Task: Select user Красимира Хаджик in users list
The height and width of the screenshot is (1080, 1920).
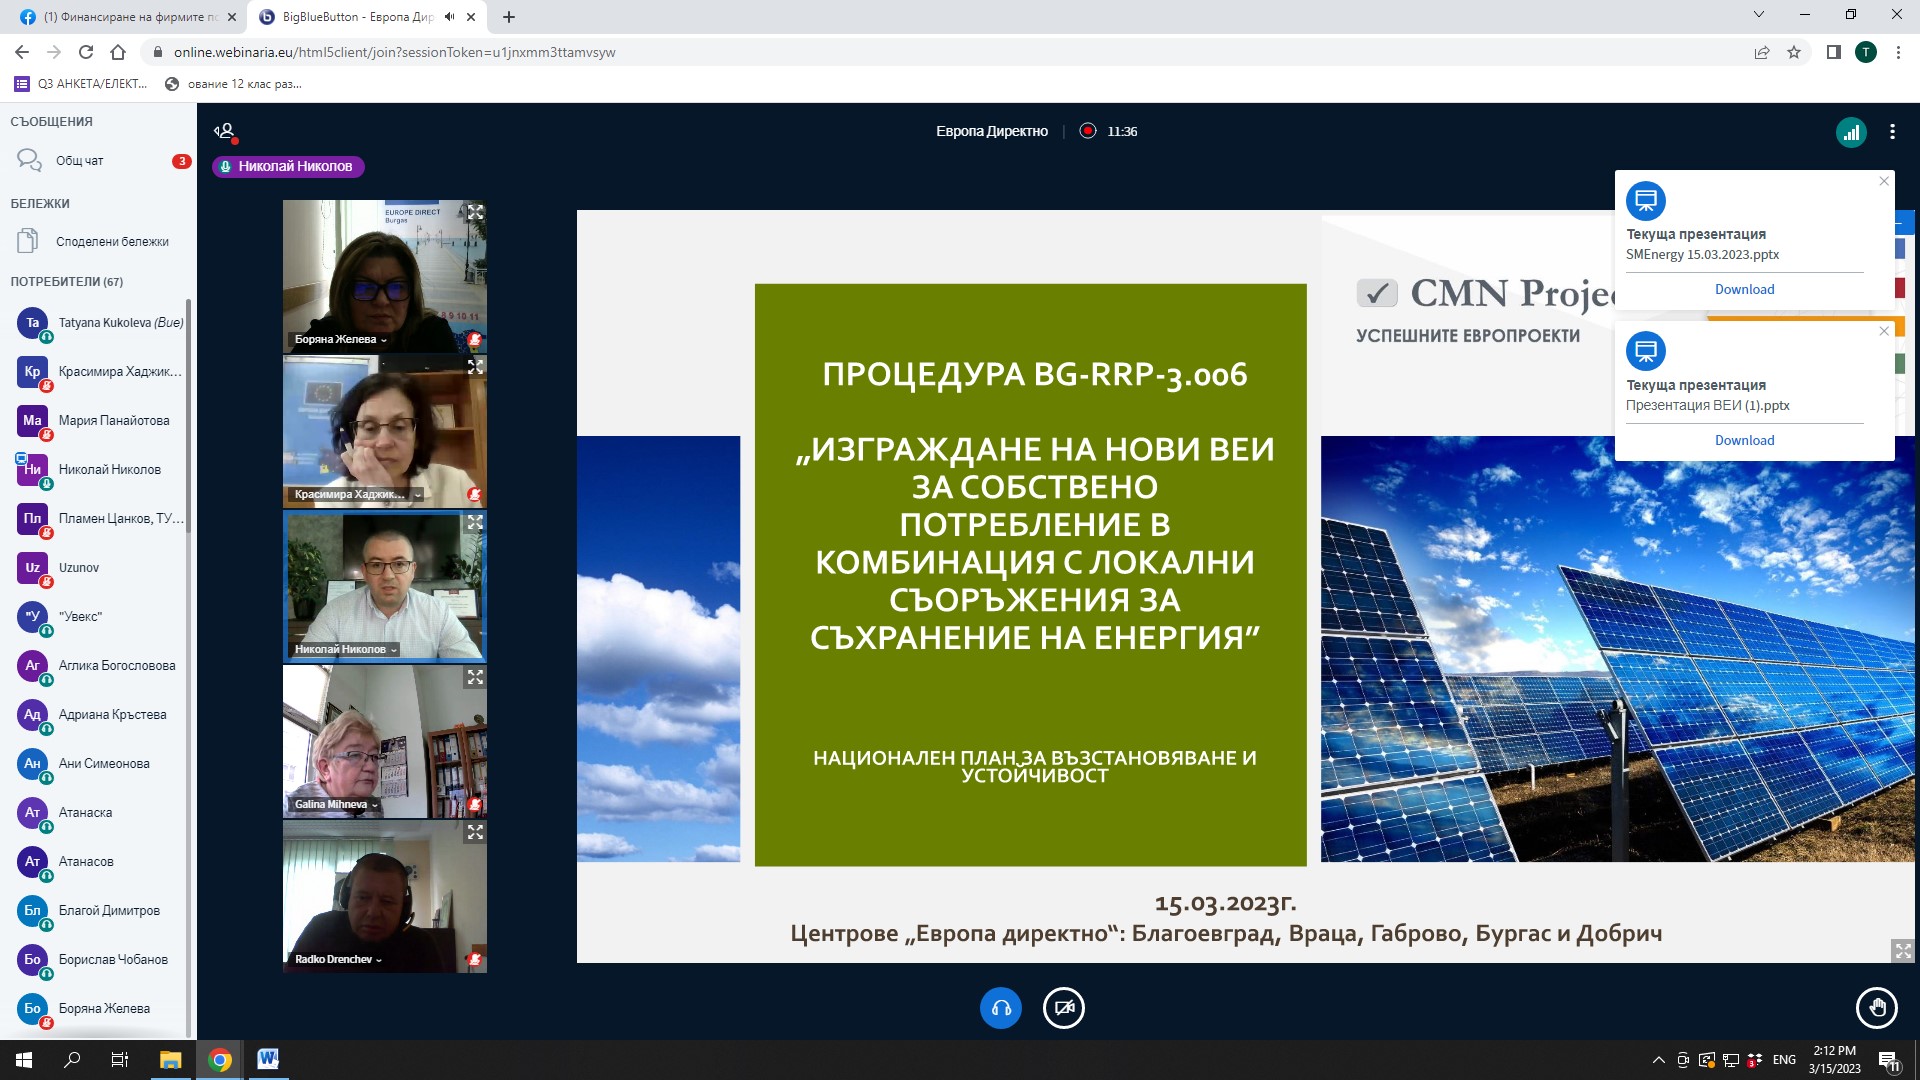Action: (x=98, y=372)
